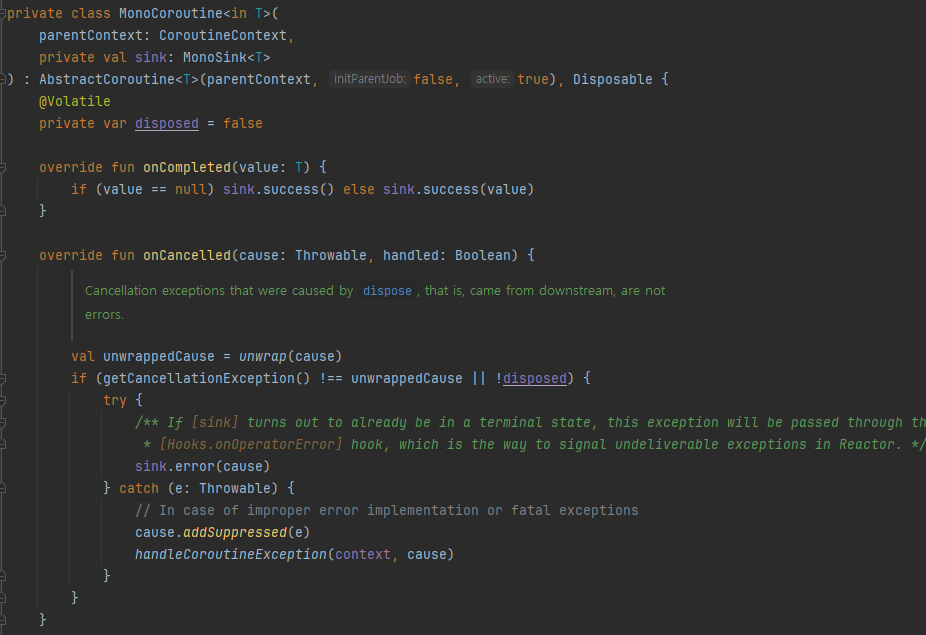926x635 pixels.
Task: Click the 'catch' keyword
Action: [x=139, y=489]
